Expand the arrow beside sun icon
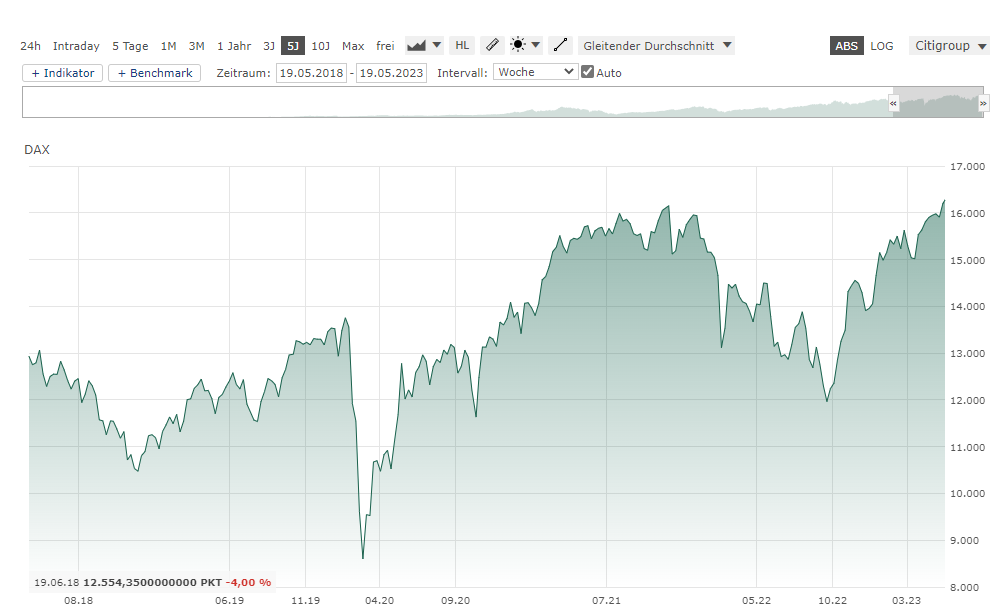 (x=536, y=45)
